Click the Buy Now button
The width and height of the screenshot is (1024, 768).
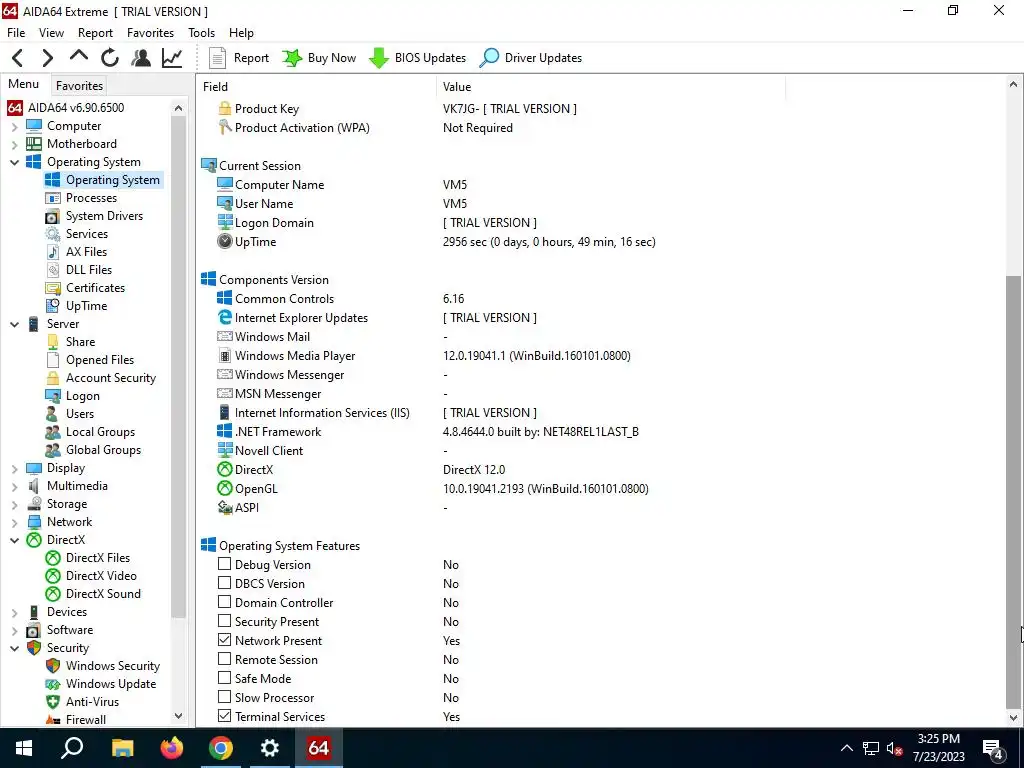[319, 58]
